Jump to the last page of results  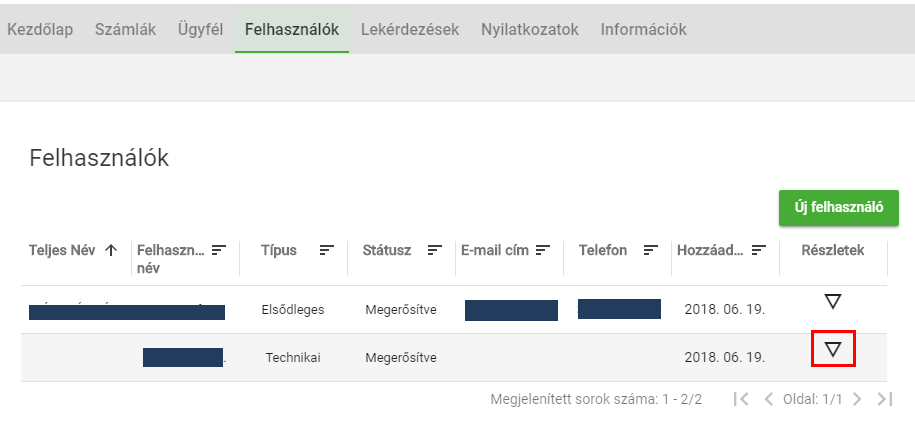884,399
